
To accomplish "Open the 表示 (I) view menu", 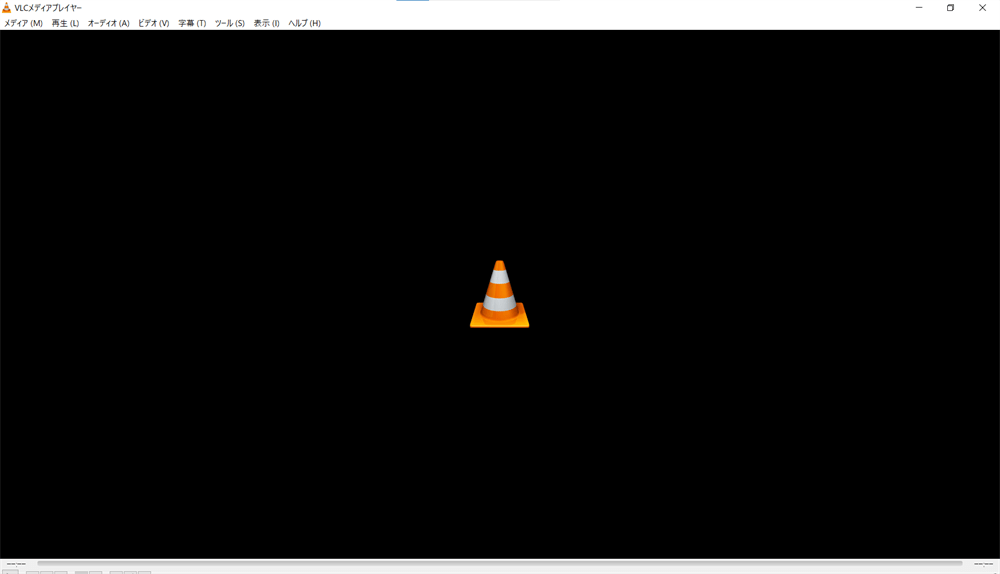I will (267, 23).
